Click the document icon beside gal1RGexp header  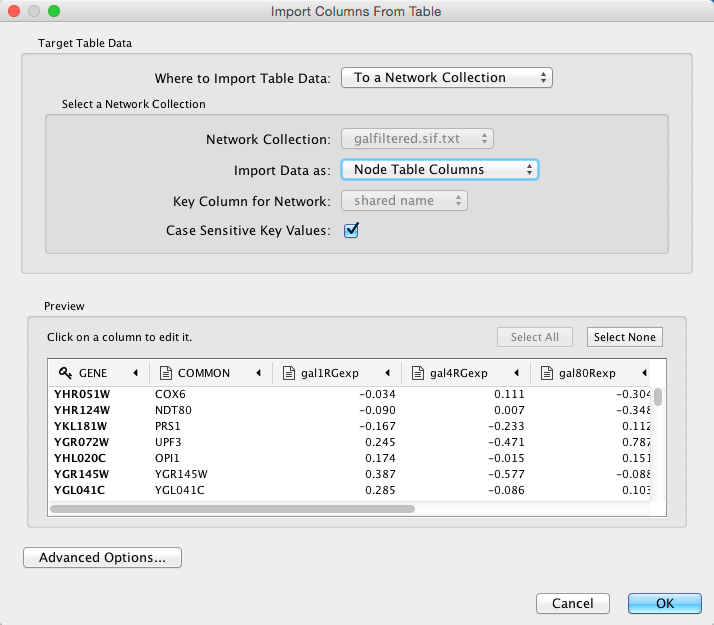[290, 373]
